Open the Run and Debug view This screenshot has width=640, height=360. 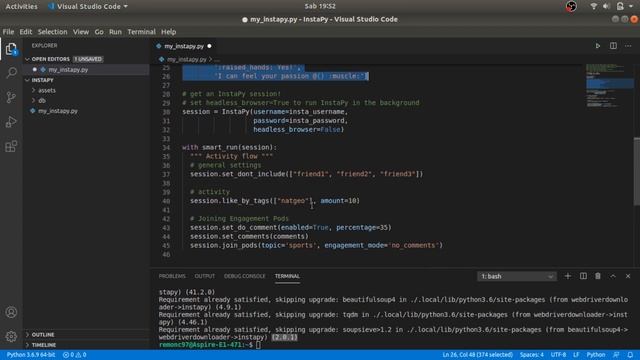tap(11, 122)
